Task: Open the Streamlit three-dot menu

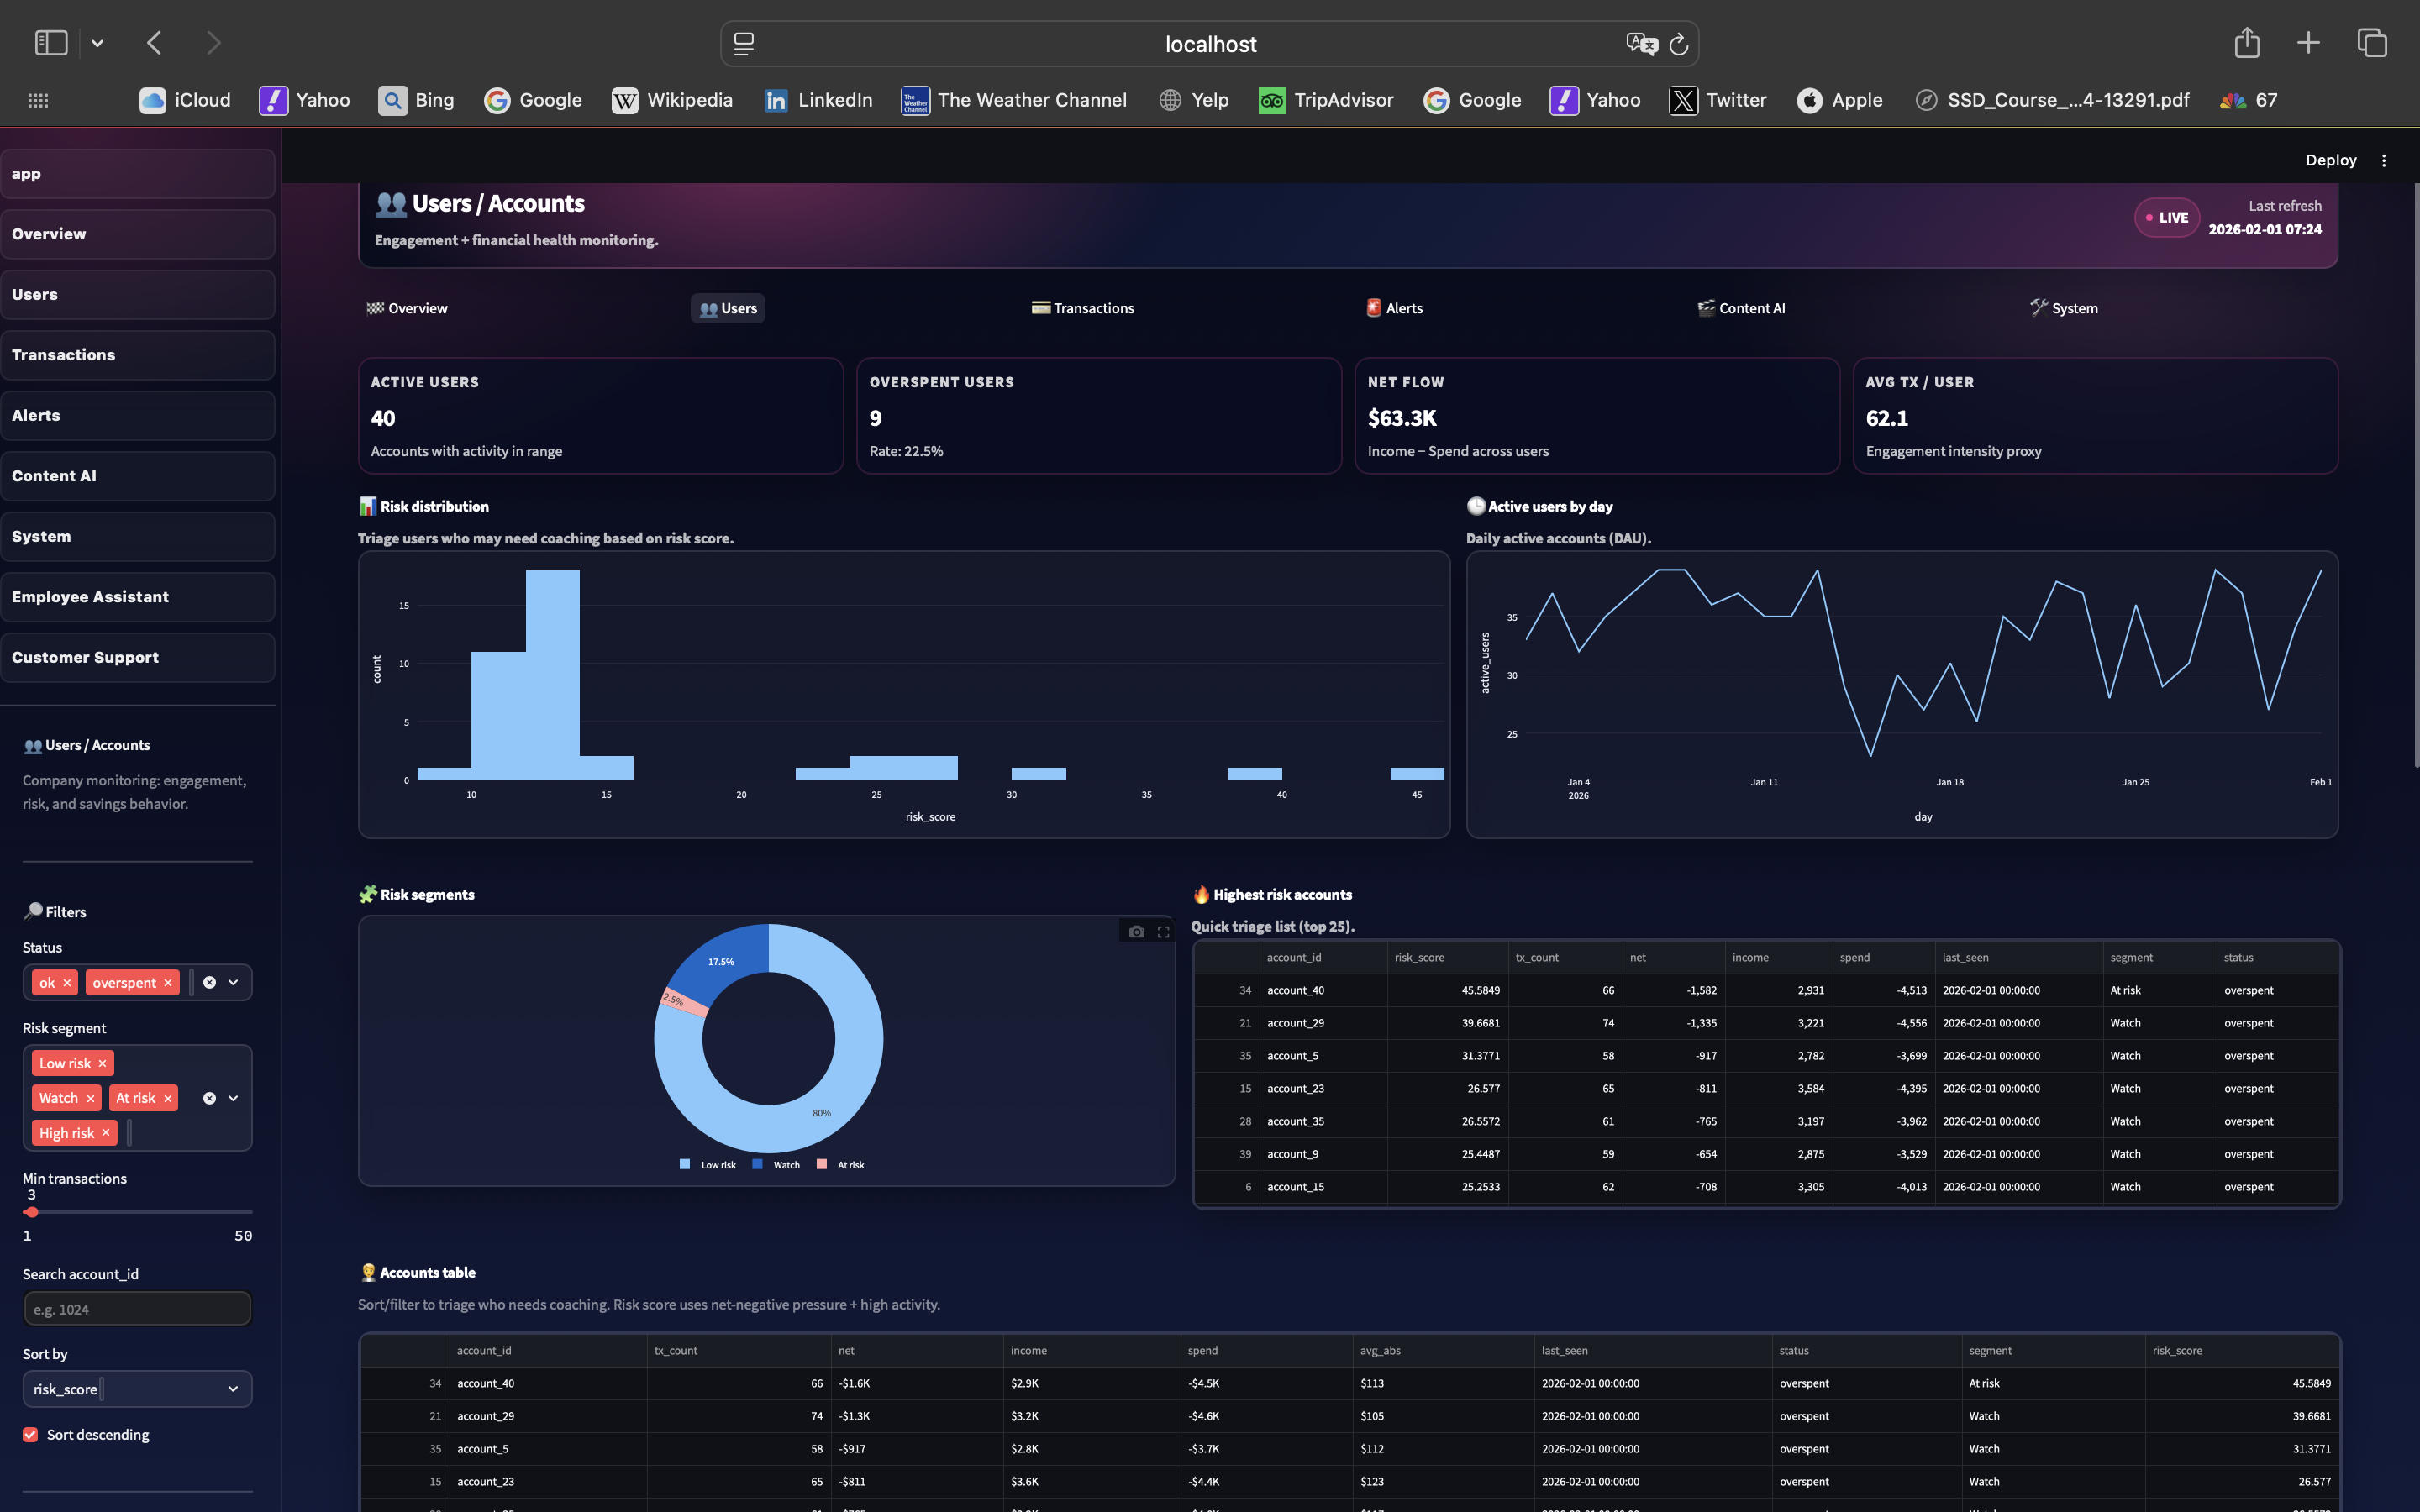Action: (2384, 160)
